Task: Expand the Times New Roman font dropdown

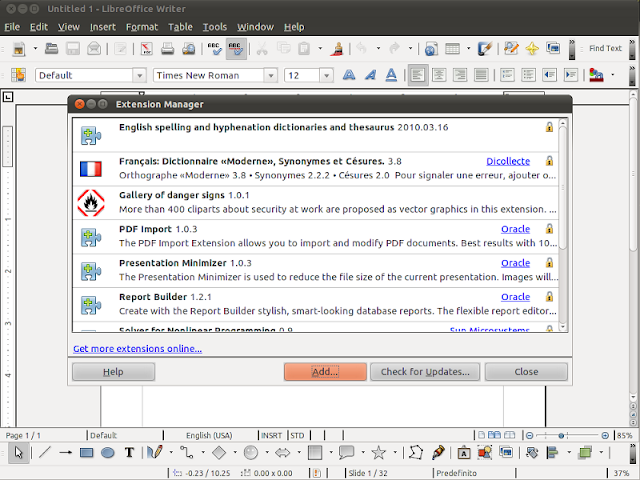Action: point(271,76)
